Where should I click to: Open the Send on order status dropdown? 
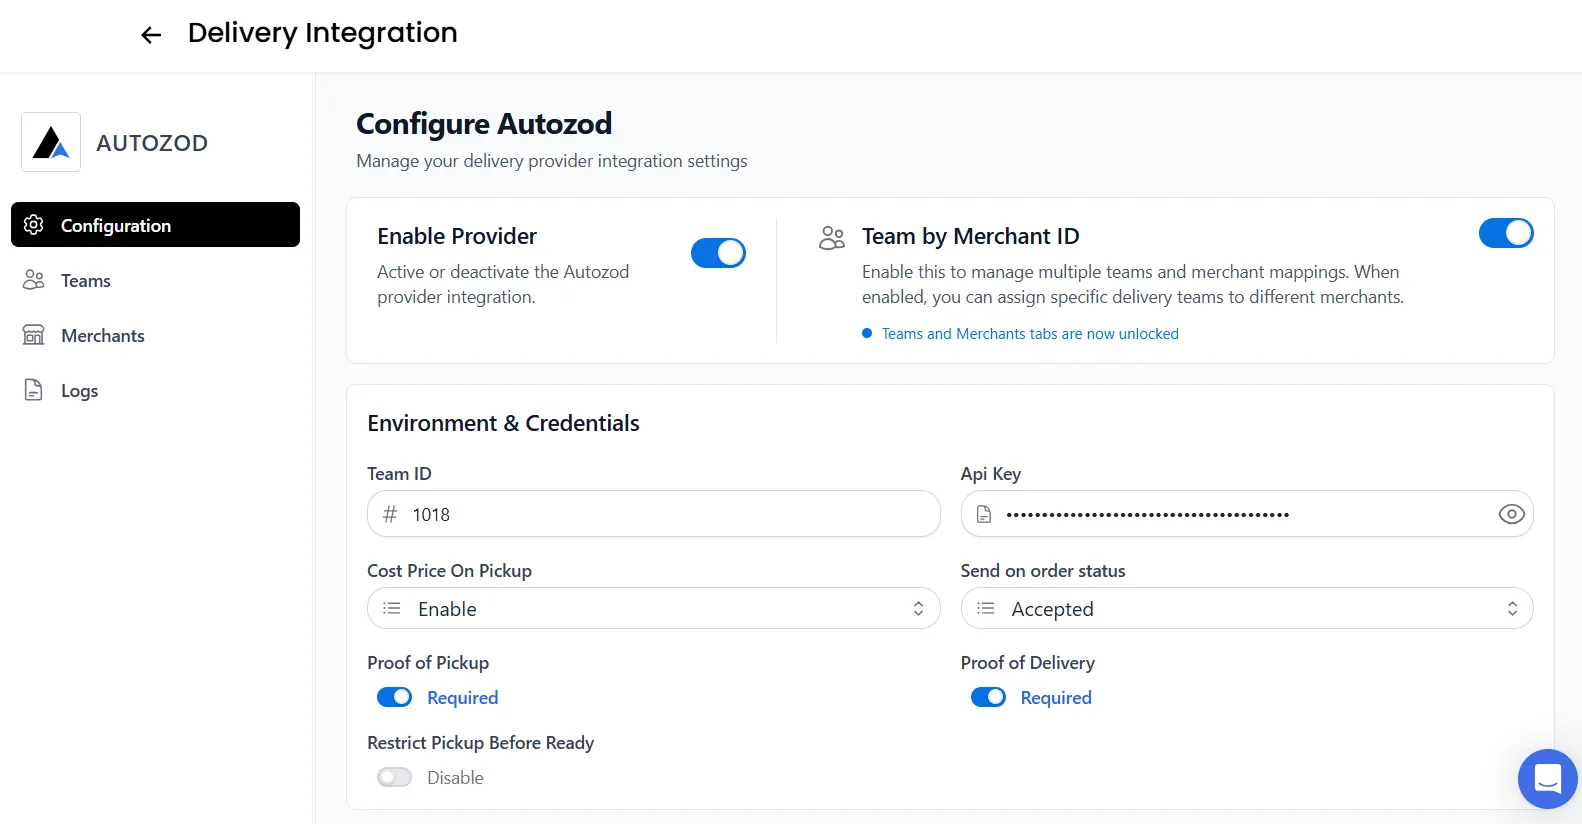(1247, 608)
